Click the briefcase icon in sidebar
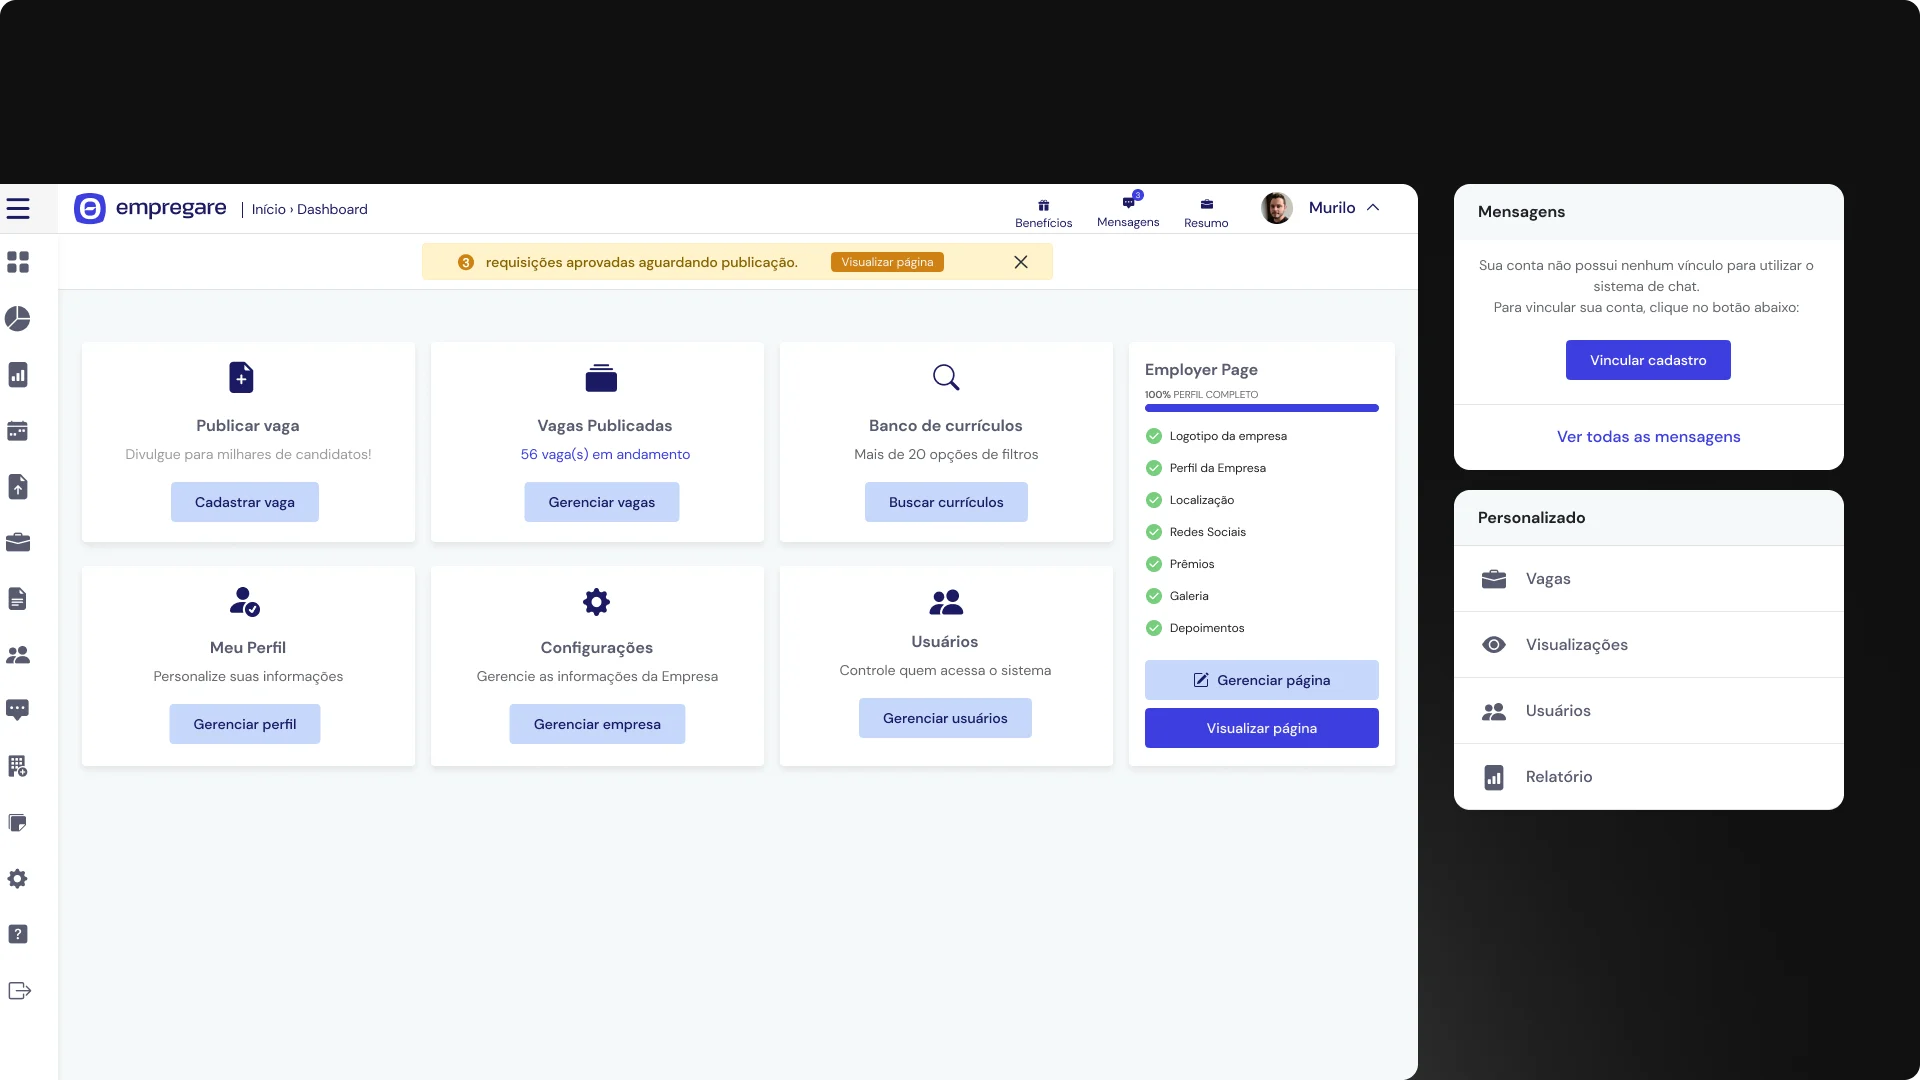Screen dimensions: 1920x1080 point(18,543)
